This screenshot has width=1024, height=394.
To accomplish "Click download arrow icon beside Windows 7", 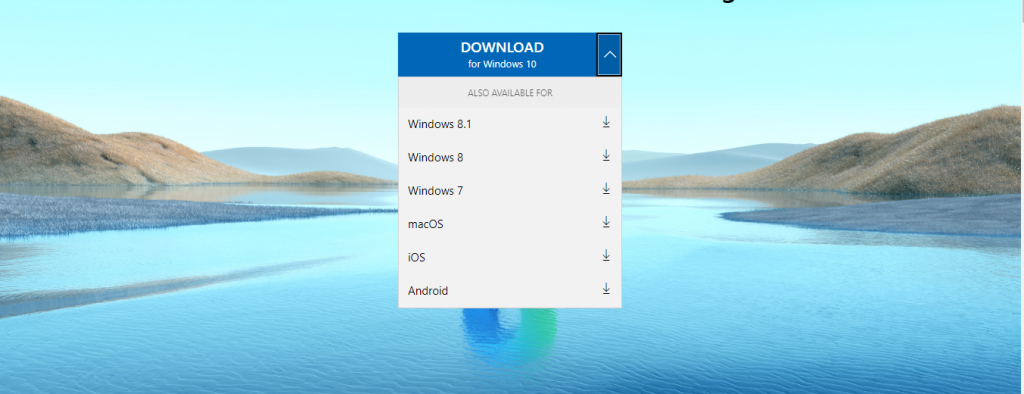I will pos(606,189).
